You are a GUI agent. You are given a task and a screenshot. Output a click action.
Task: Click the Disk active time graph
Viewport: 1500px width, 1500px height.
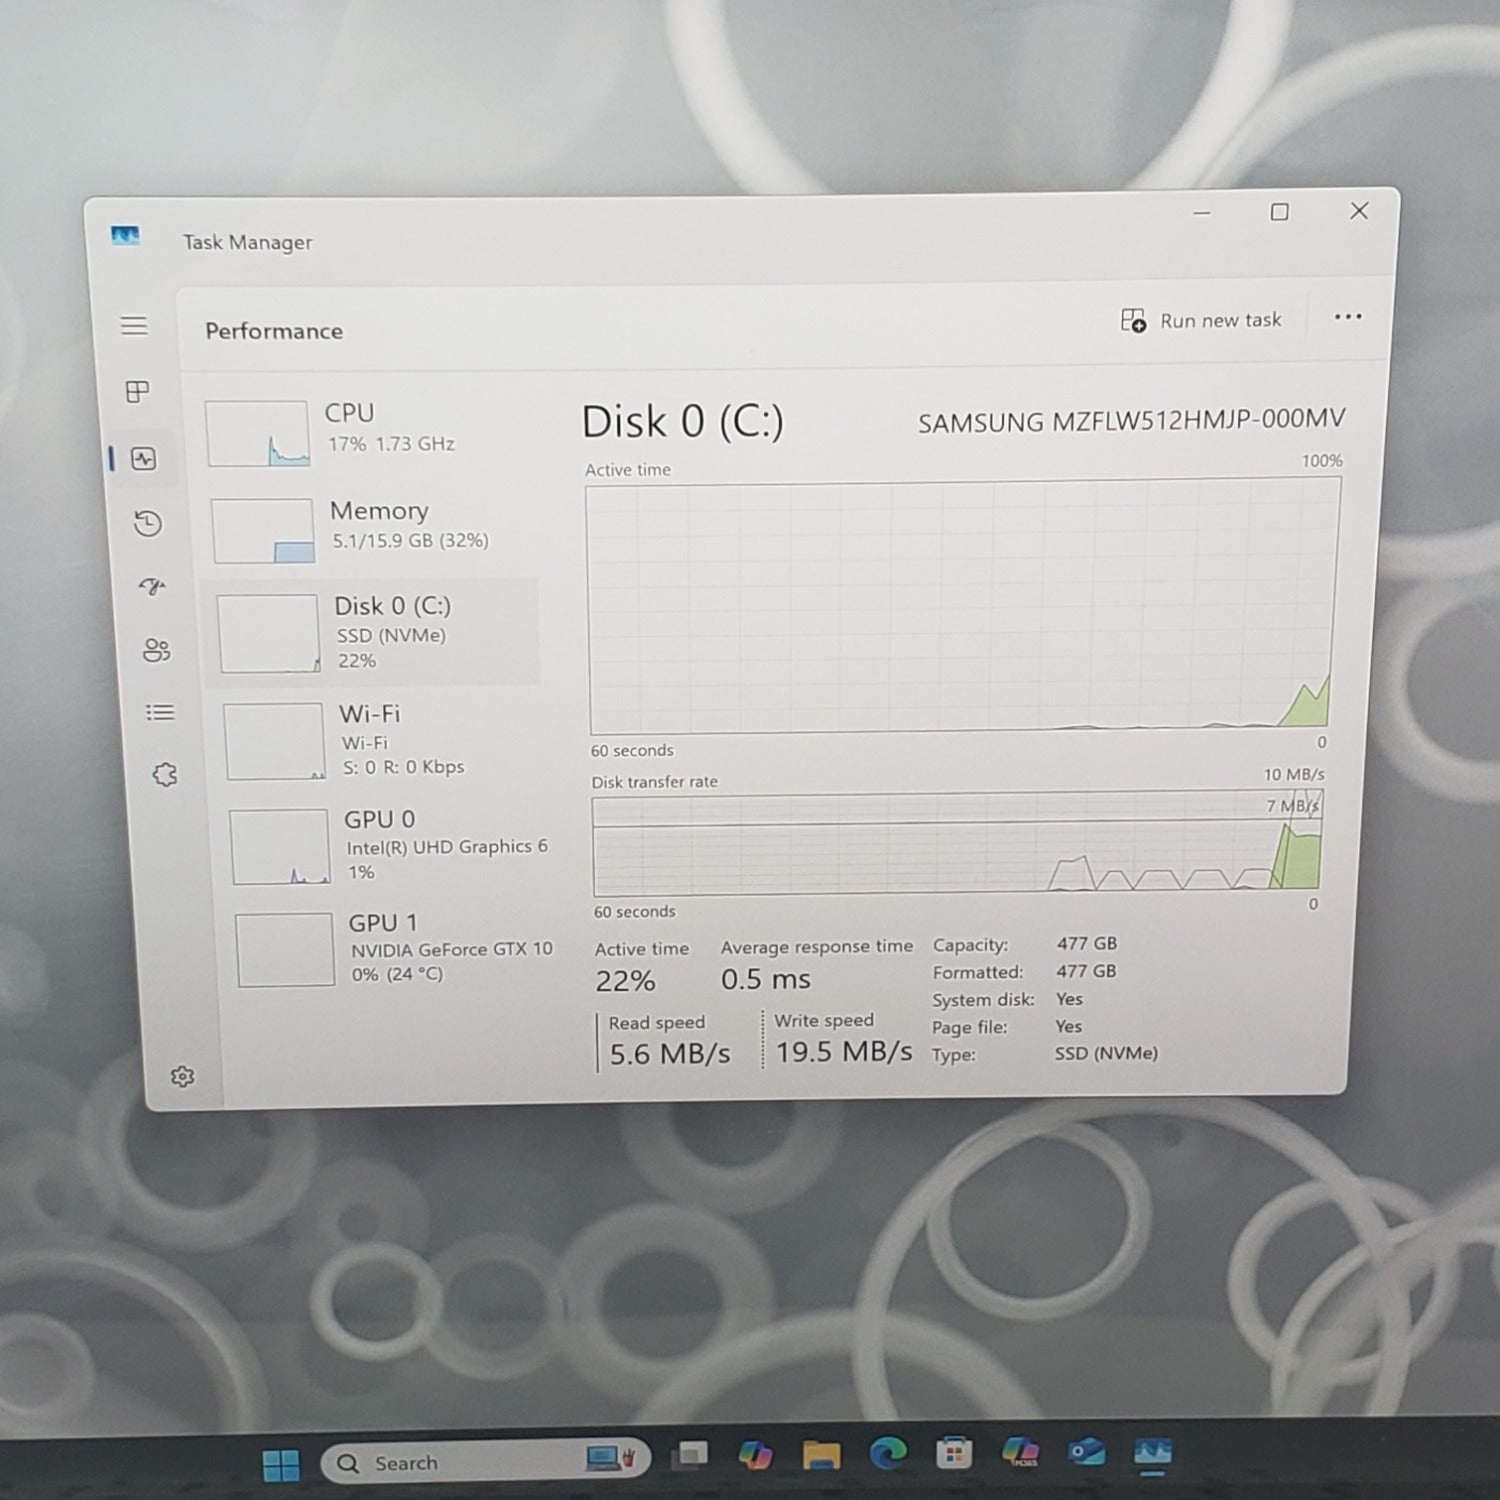[x=962, y=606]
